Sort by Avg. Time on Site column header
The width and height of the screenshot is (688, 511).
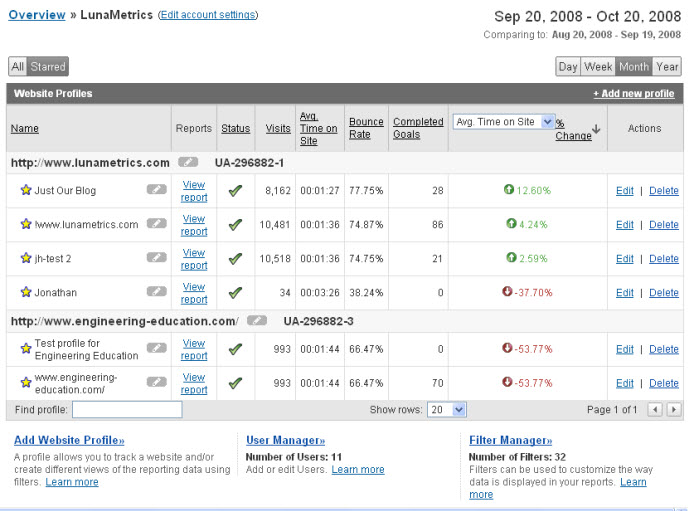click(319, 128)
